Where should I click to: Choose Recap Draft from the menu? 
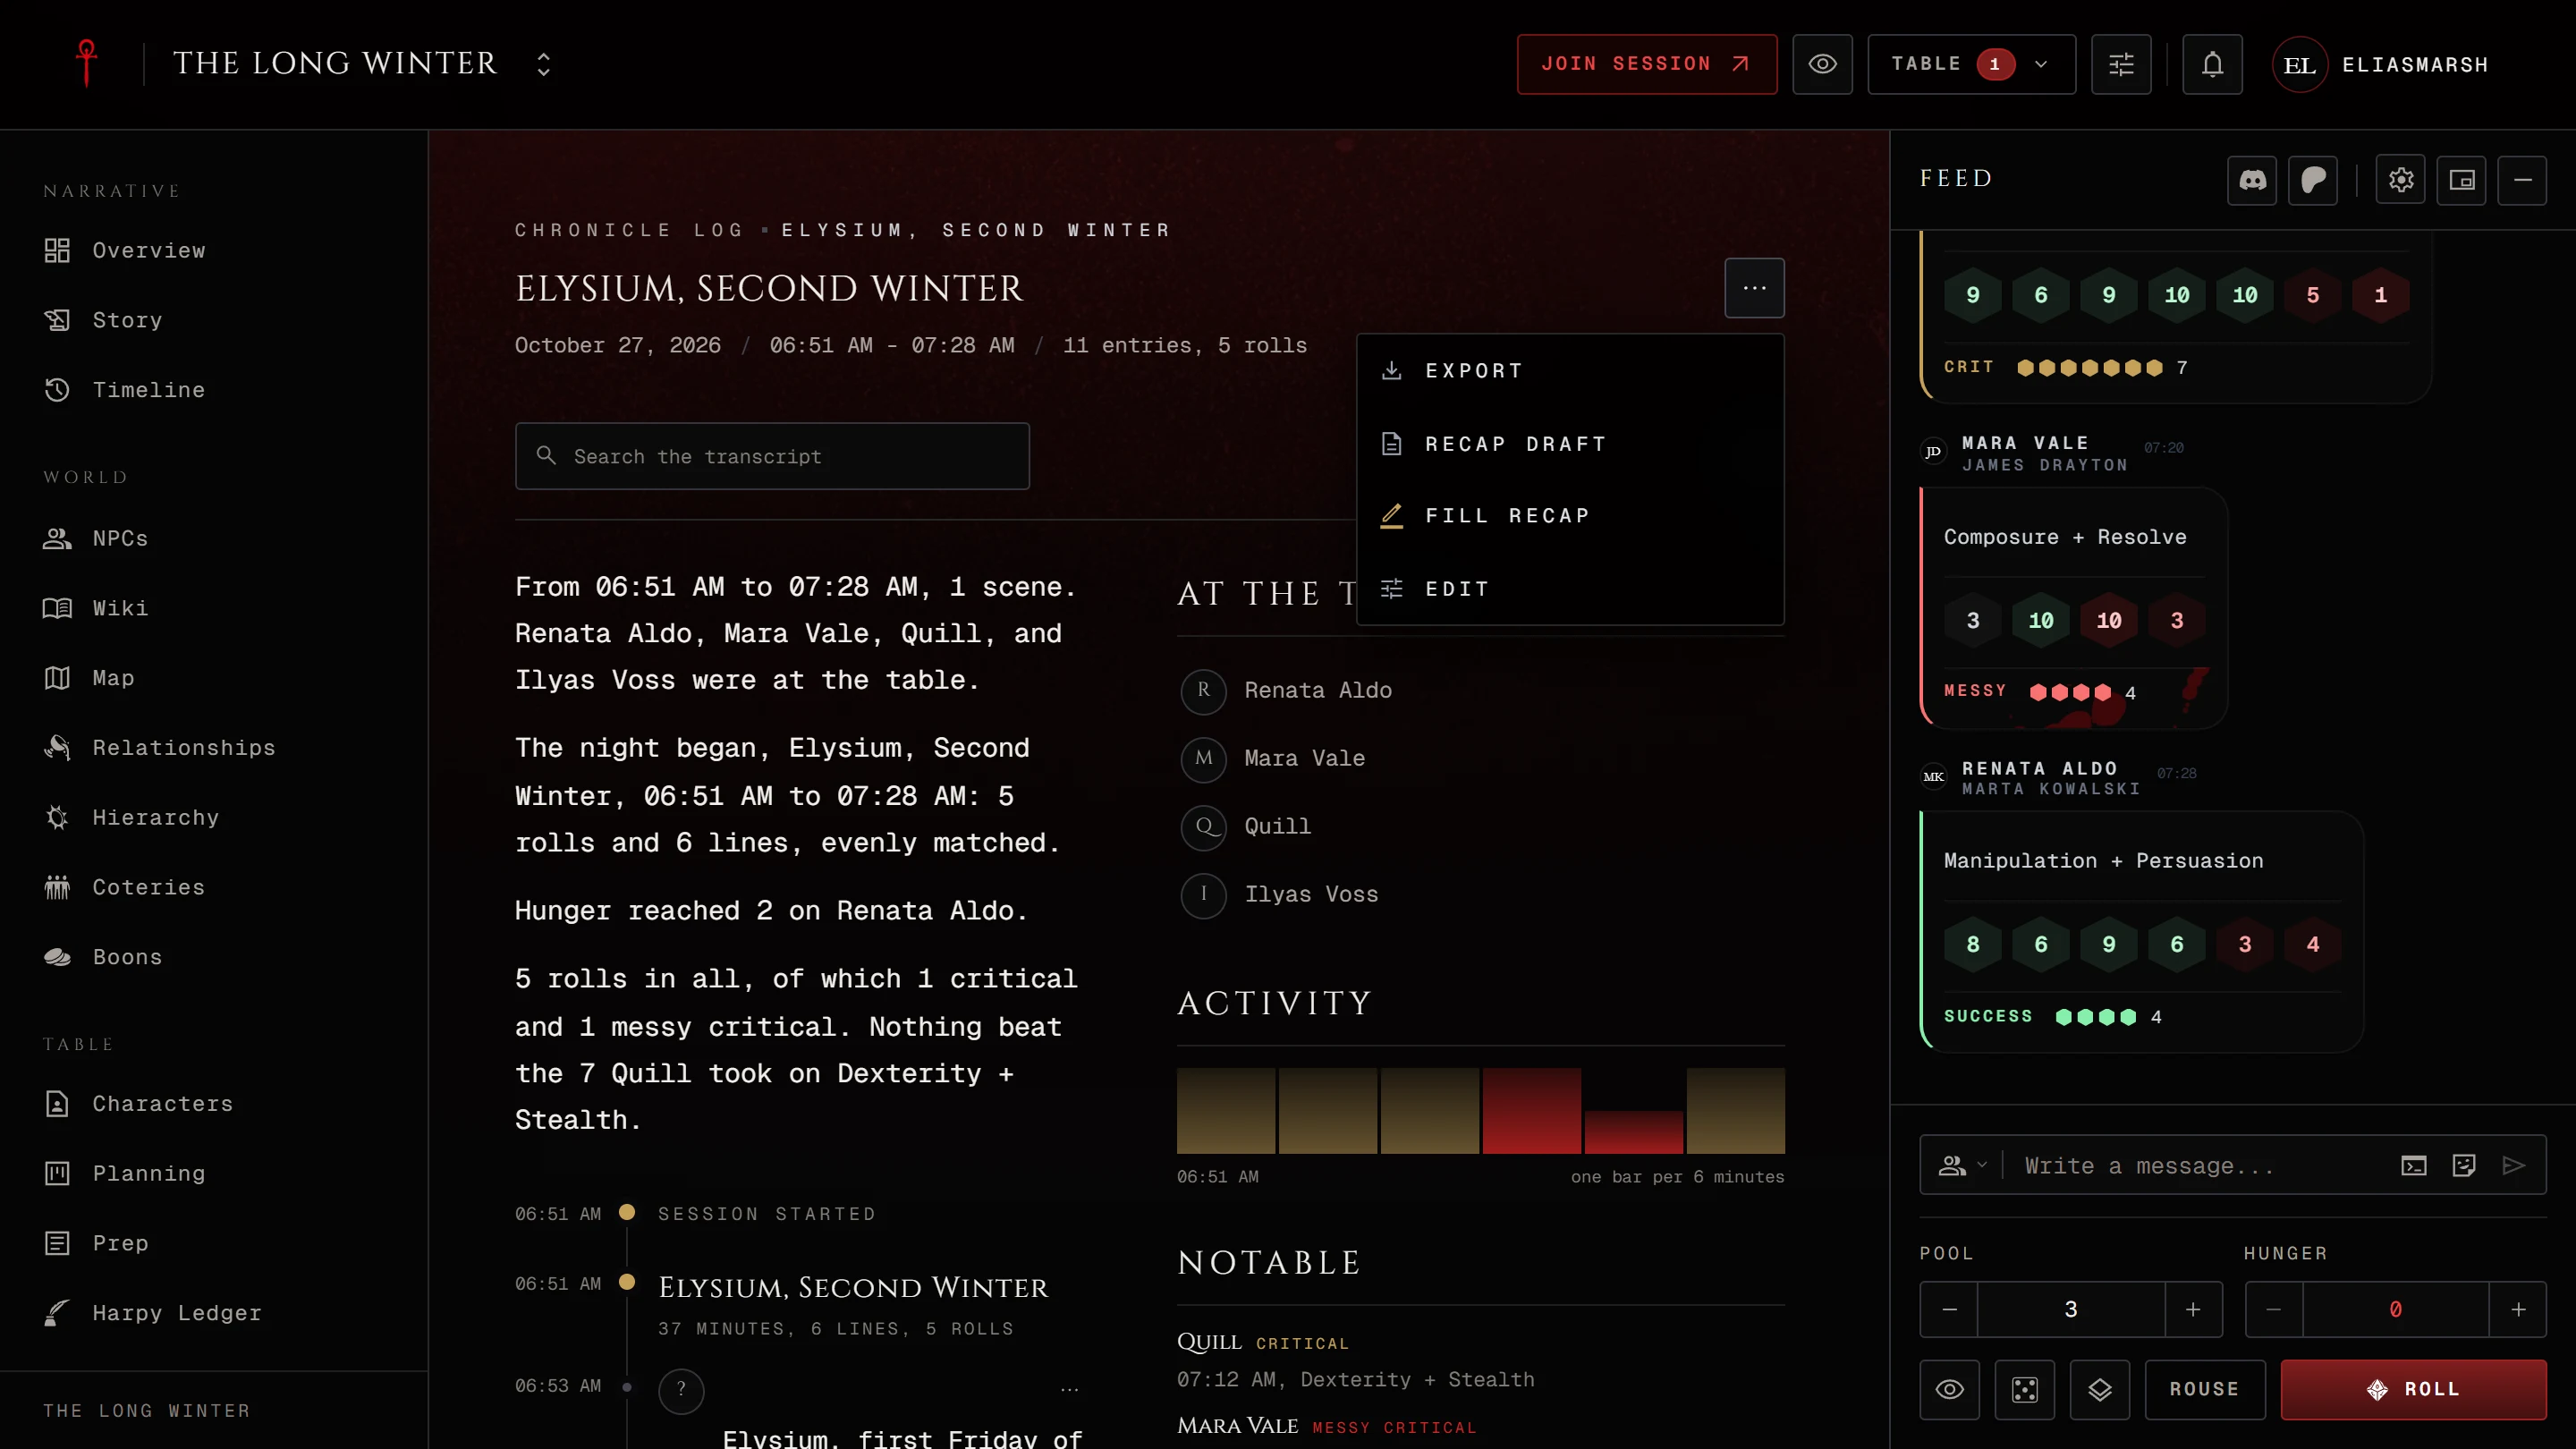coord(1570,444)
